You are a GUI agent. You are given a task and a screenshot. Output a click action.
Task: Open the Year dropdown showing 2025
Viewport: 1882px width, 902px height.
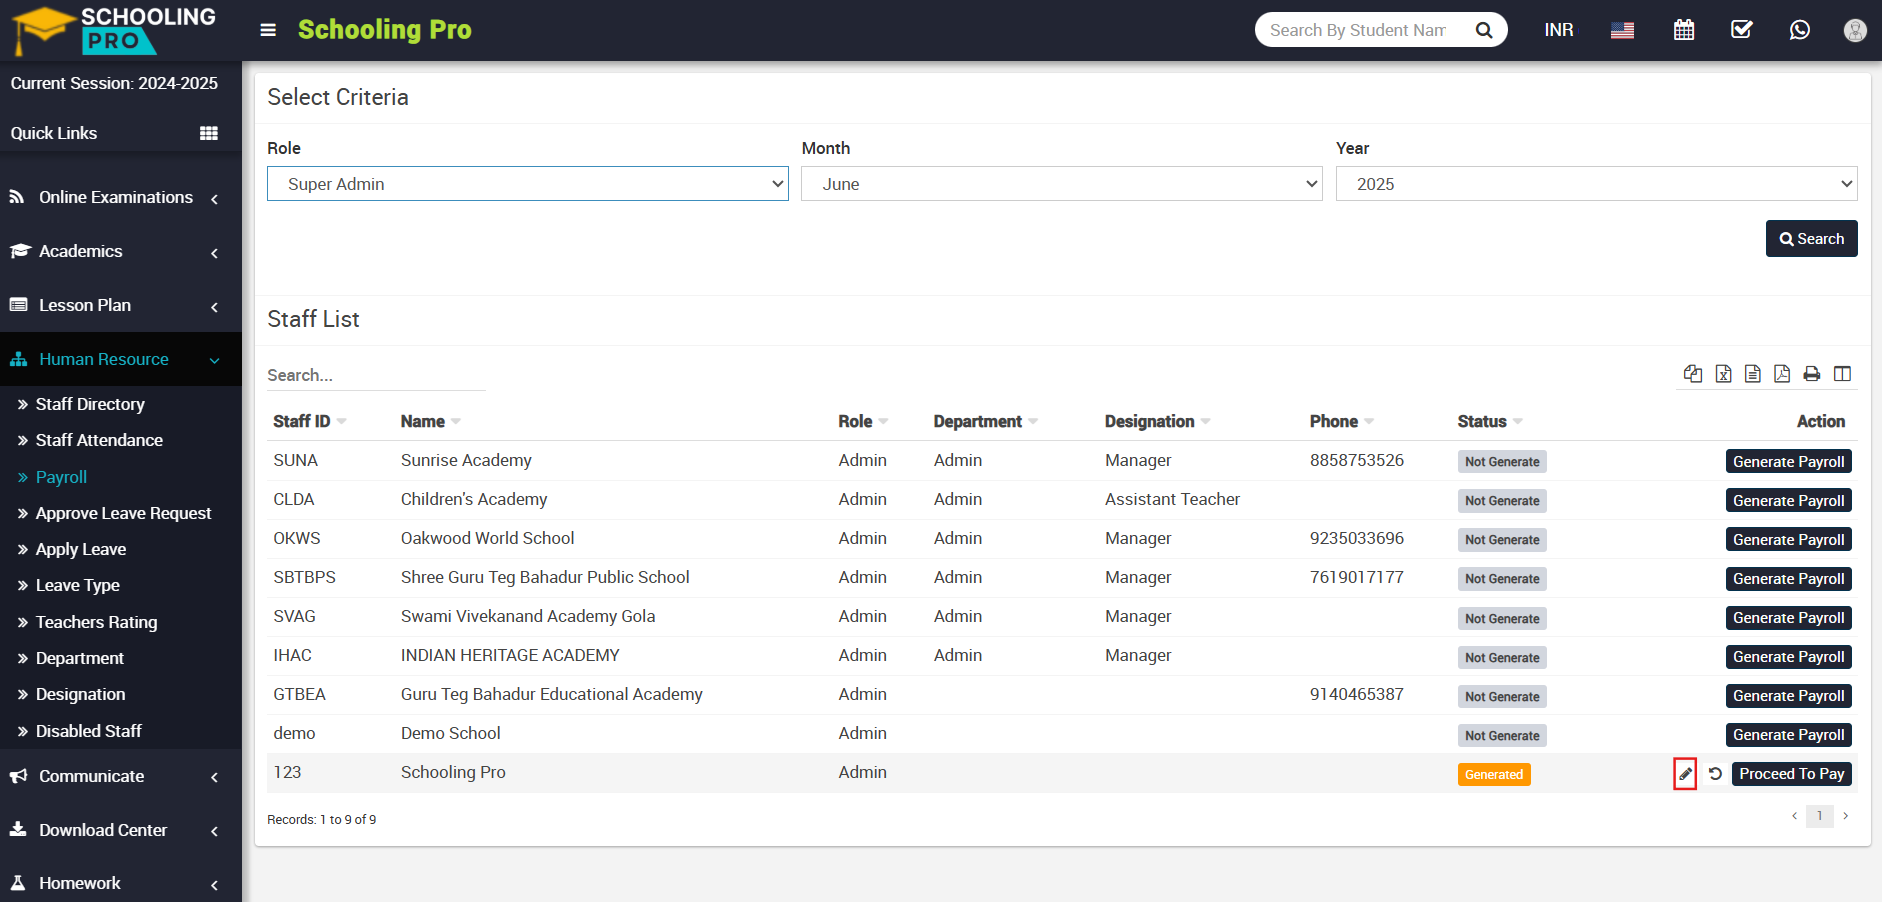[x=1597, y=184]
